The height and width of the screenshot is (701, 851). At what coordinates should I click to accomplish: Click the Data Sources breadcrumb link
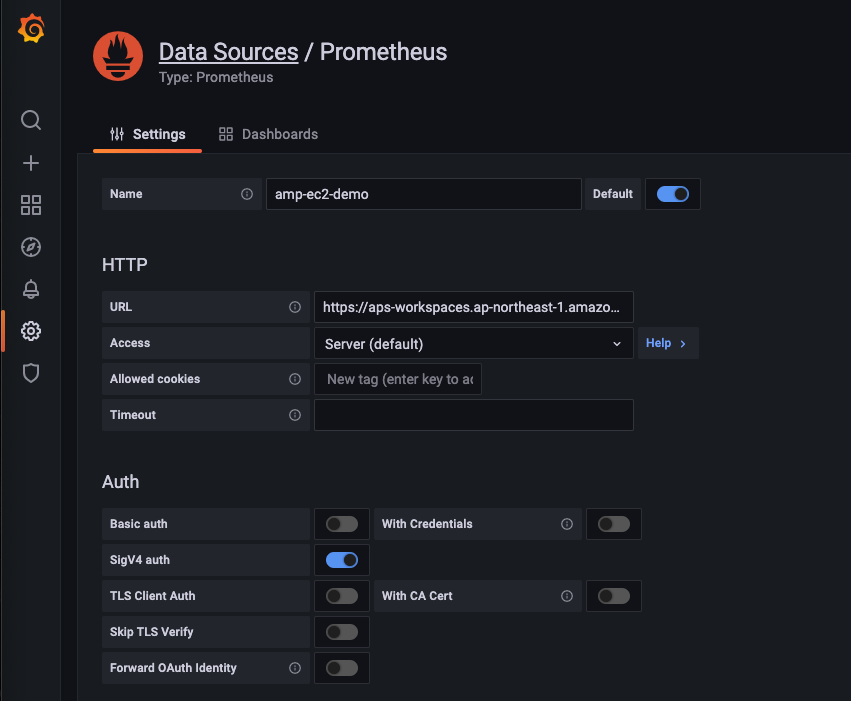(228, 52)
